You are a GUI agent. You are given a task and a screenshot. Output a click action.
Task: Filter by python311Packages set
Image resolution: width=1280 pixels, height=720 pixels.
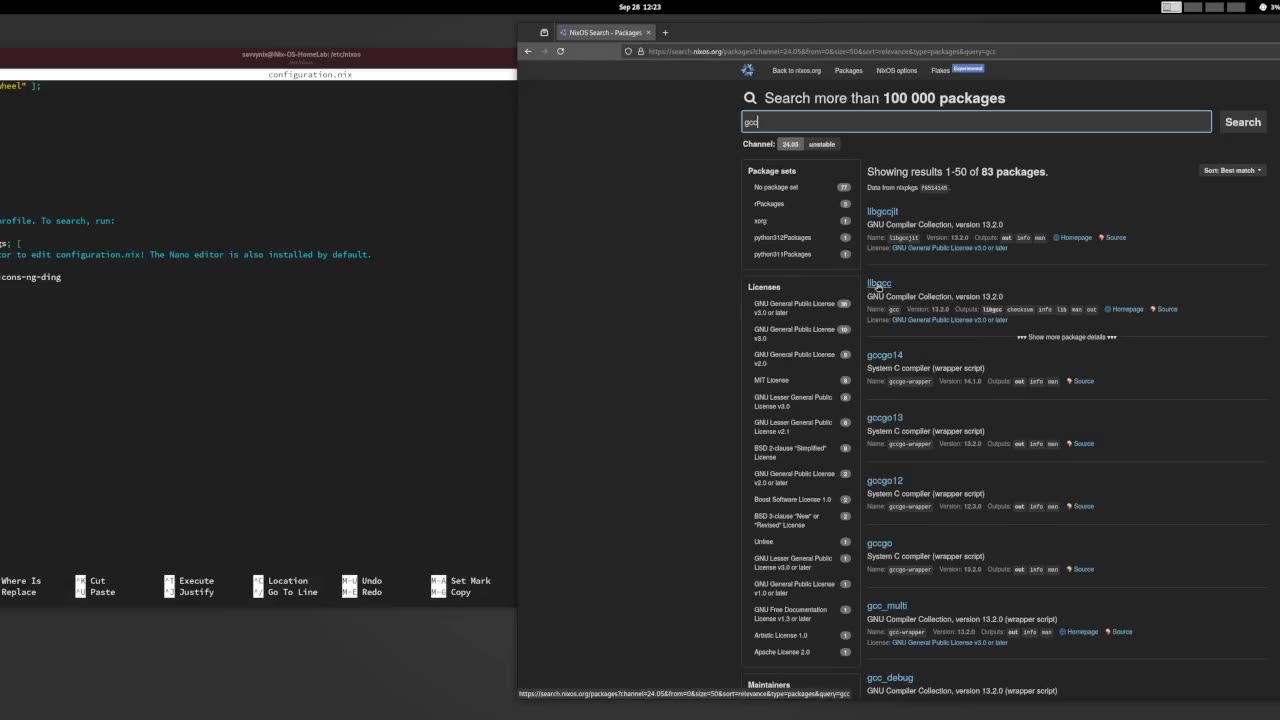tap(801, 254)
